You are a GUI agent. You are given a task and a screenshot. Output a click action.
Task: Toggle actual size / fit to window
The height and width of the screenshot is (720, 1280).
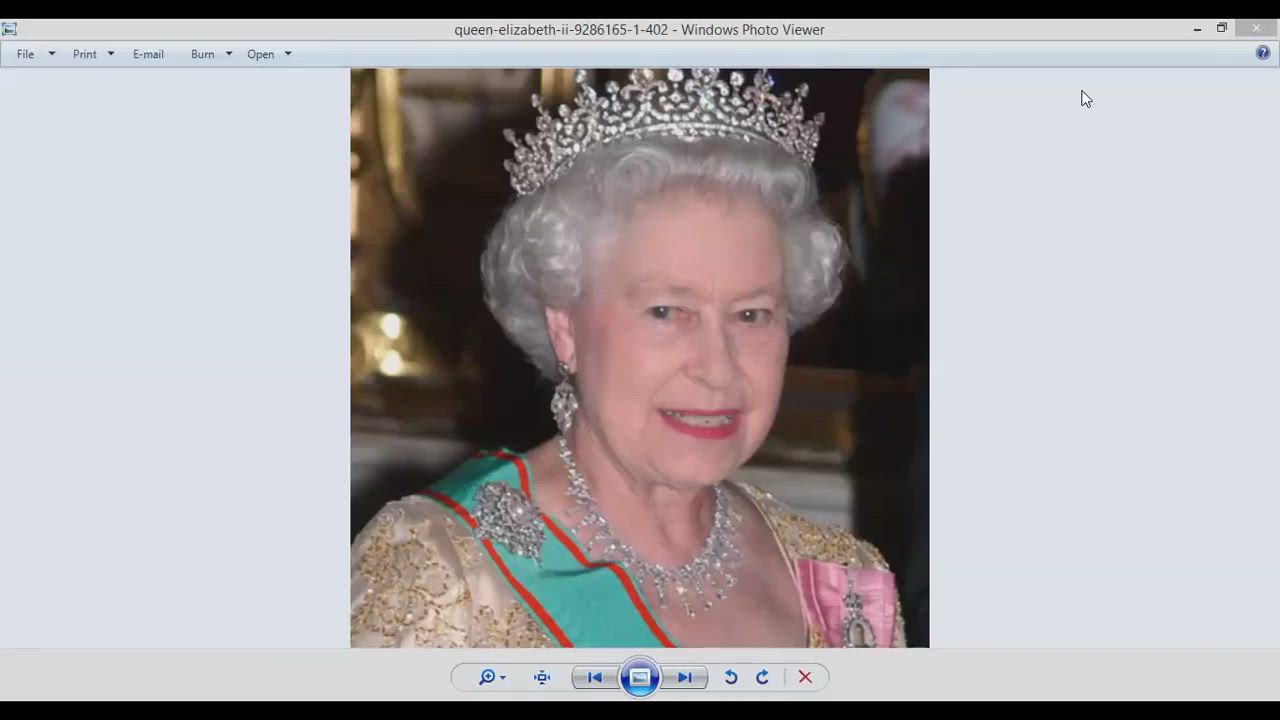(542, 677)
